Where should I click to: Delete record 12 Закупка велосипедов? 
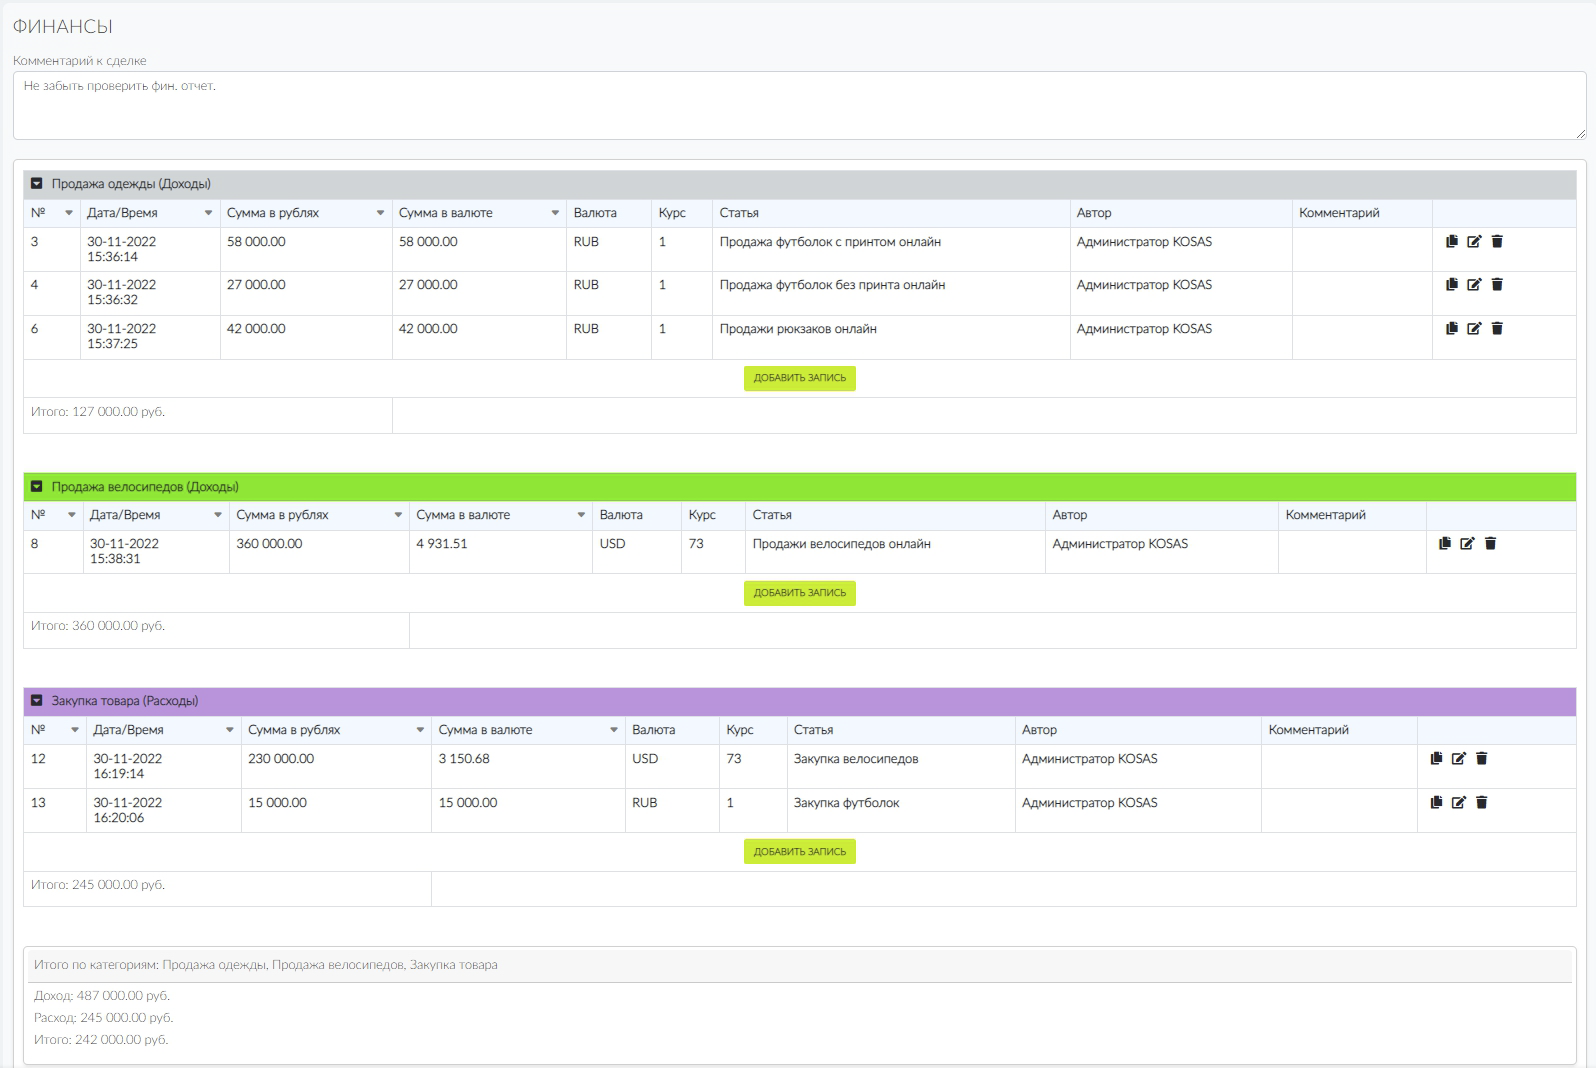(x=1482, y=758)
